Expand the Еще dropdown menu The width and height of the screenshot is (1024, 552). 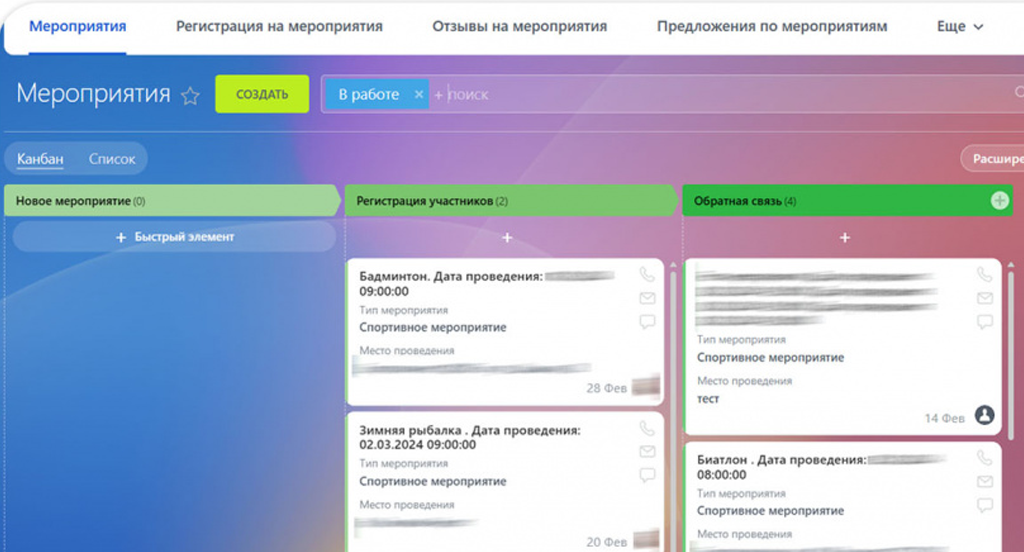[960, 27]
